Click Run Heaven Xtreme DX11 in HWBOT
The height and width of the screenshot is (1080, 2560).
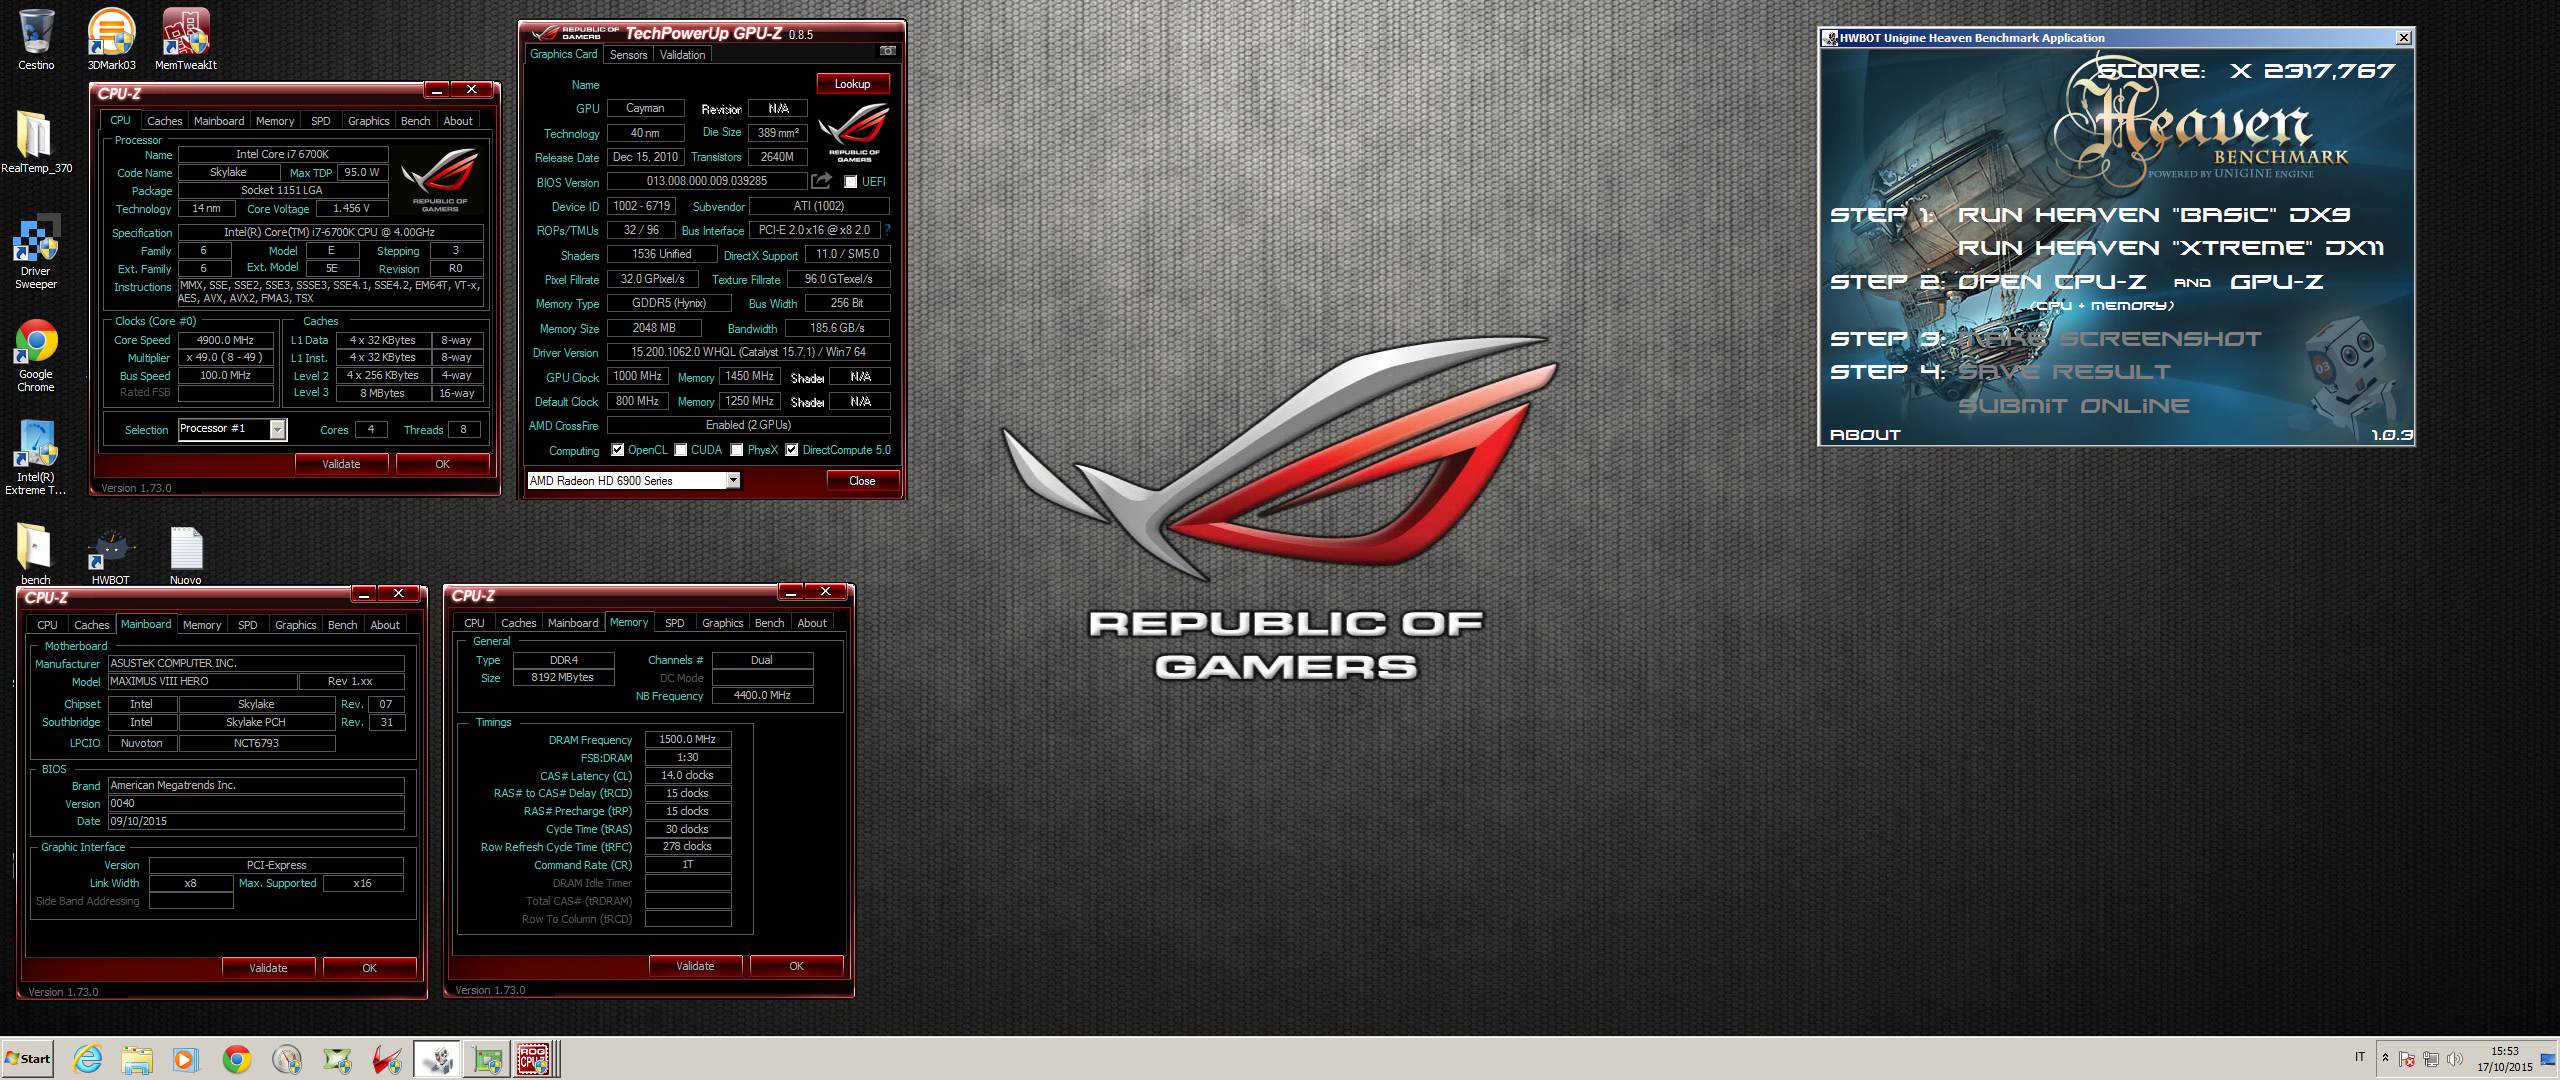tap(2170, 248)
